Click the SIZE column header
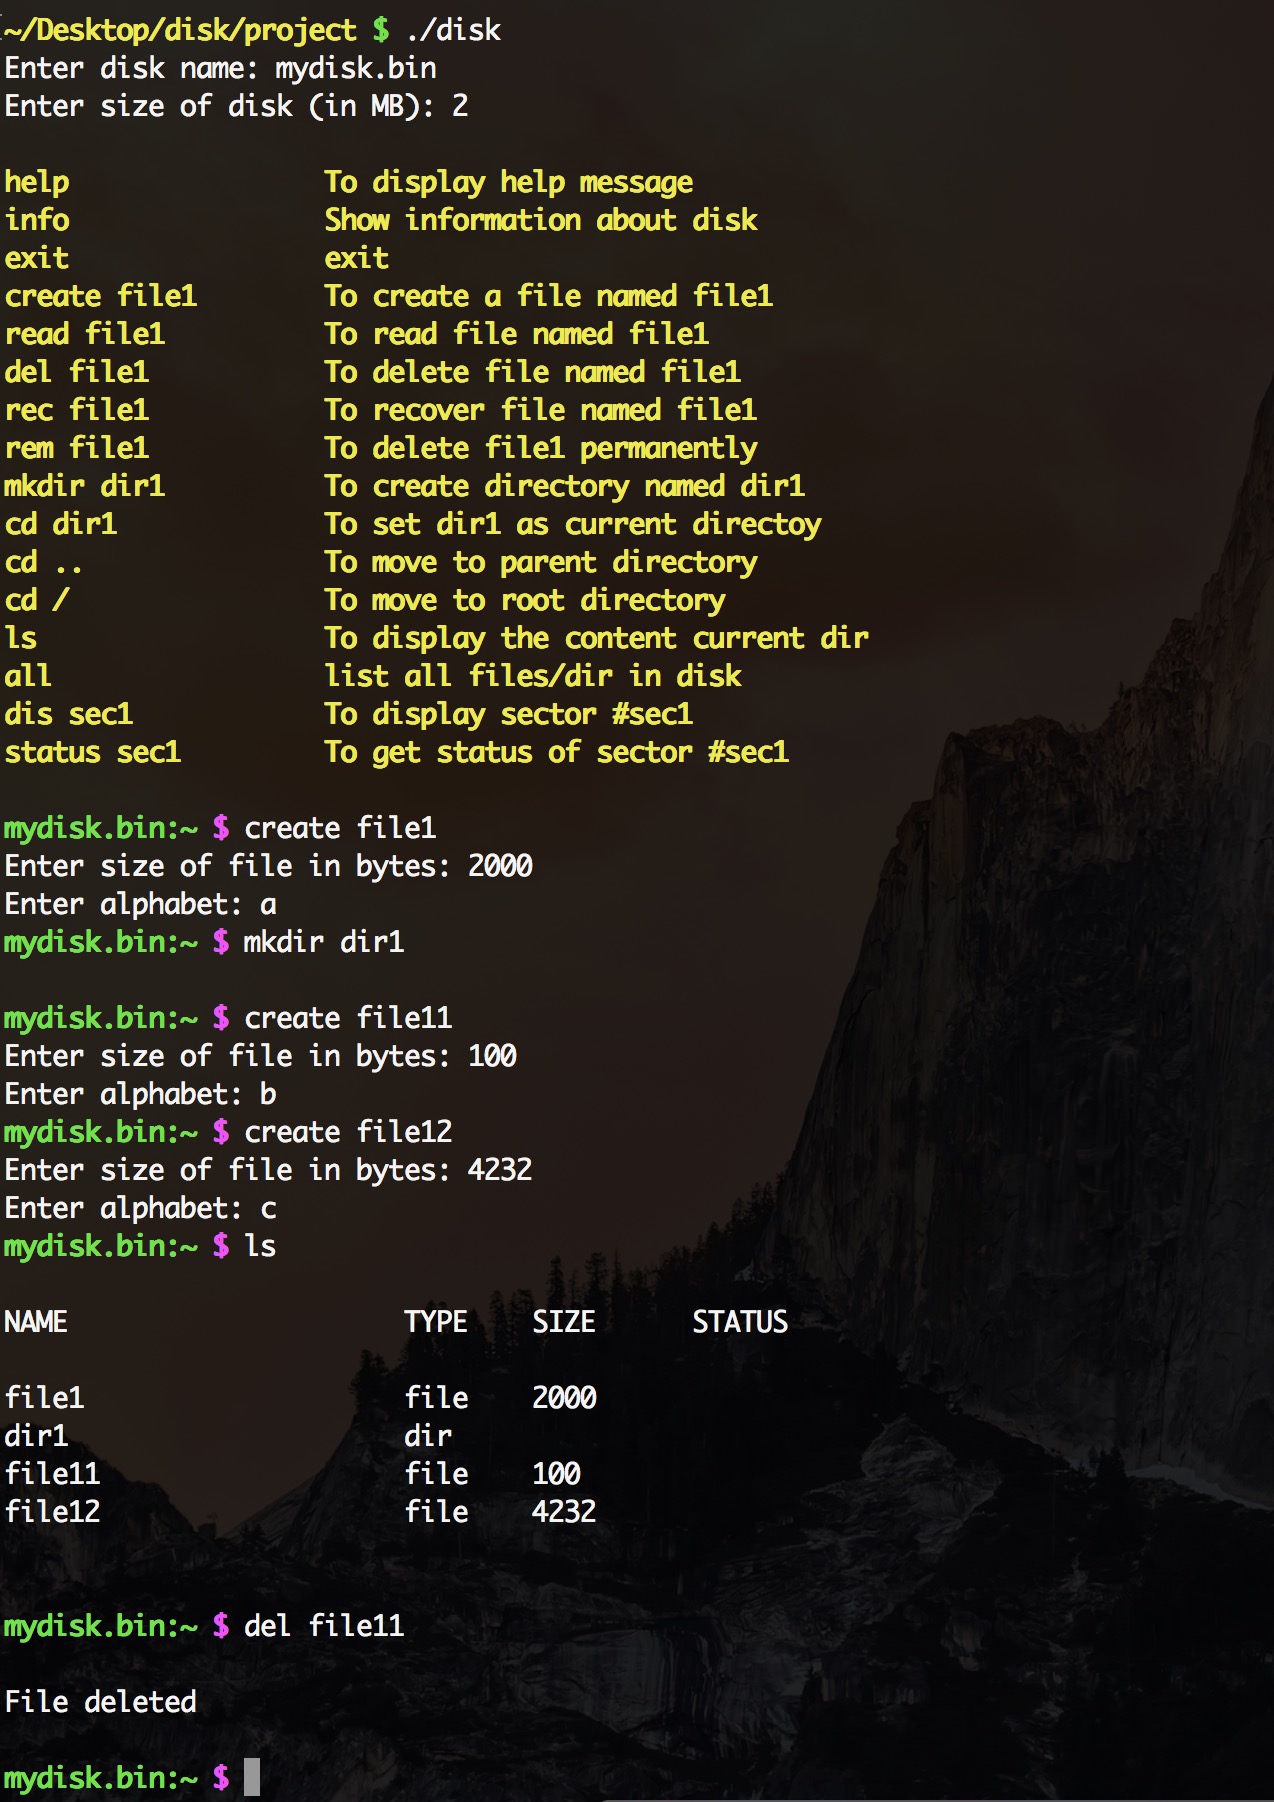This screenshot has height=1802, width=1274. (564, 1322)
